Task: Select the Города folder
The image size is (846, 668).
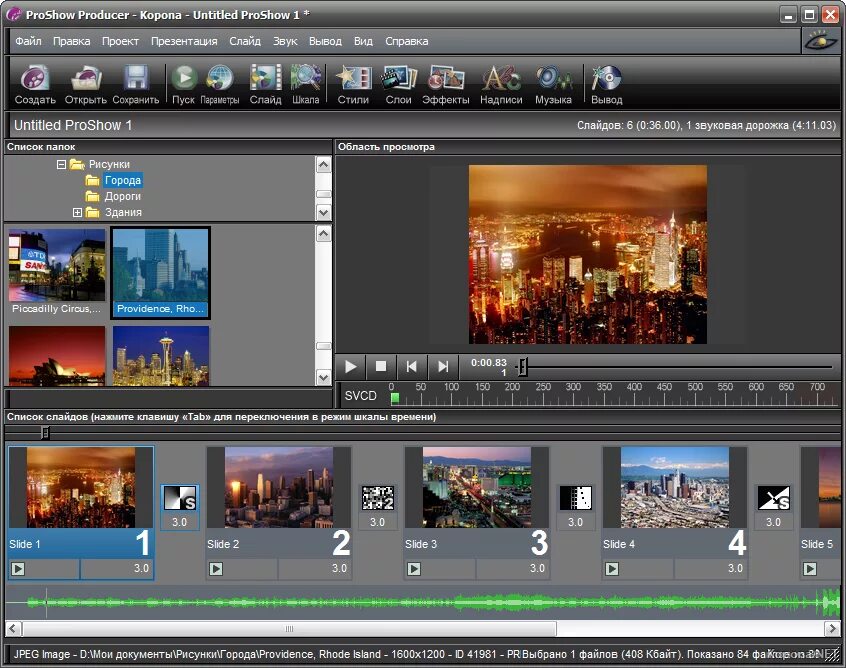Action: 122,180
